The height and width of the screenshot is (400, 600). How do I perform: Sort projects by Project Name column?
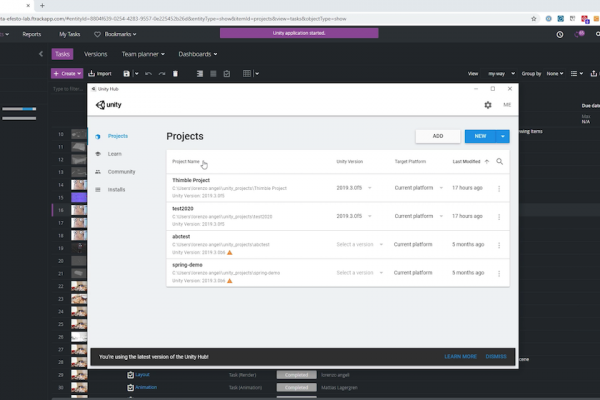[x=186, y=162]
